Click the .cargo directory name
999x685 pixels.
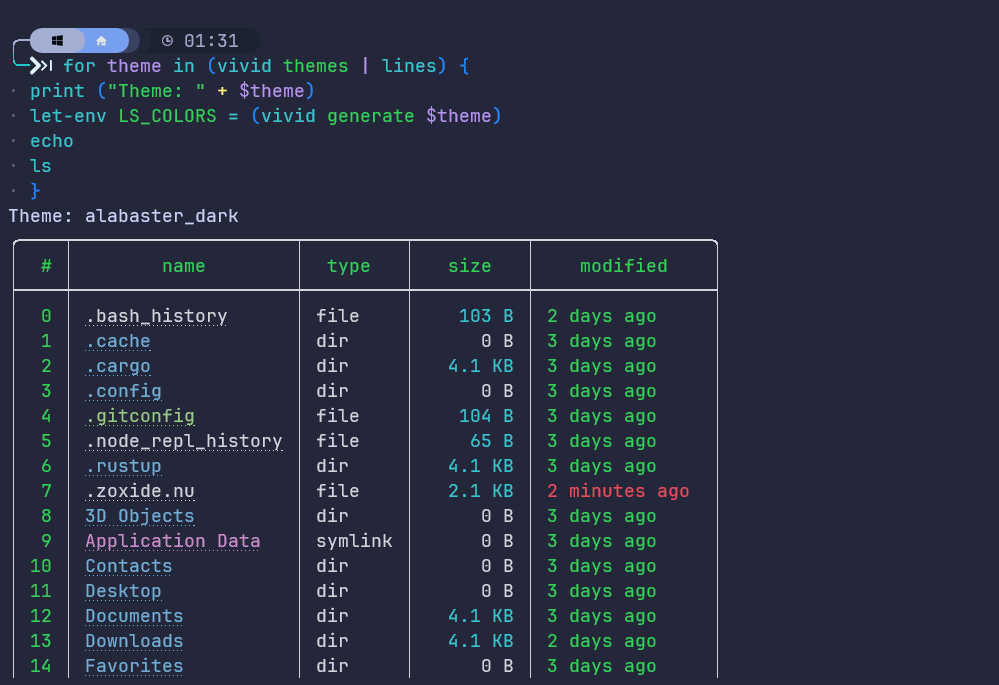tap(118, 366)
